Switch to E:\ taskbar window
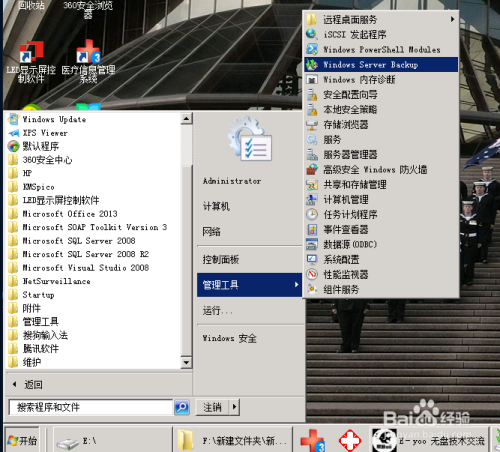This screenshot has height=452, width=500. tap(112, 441)
